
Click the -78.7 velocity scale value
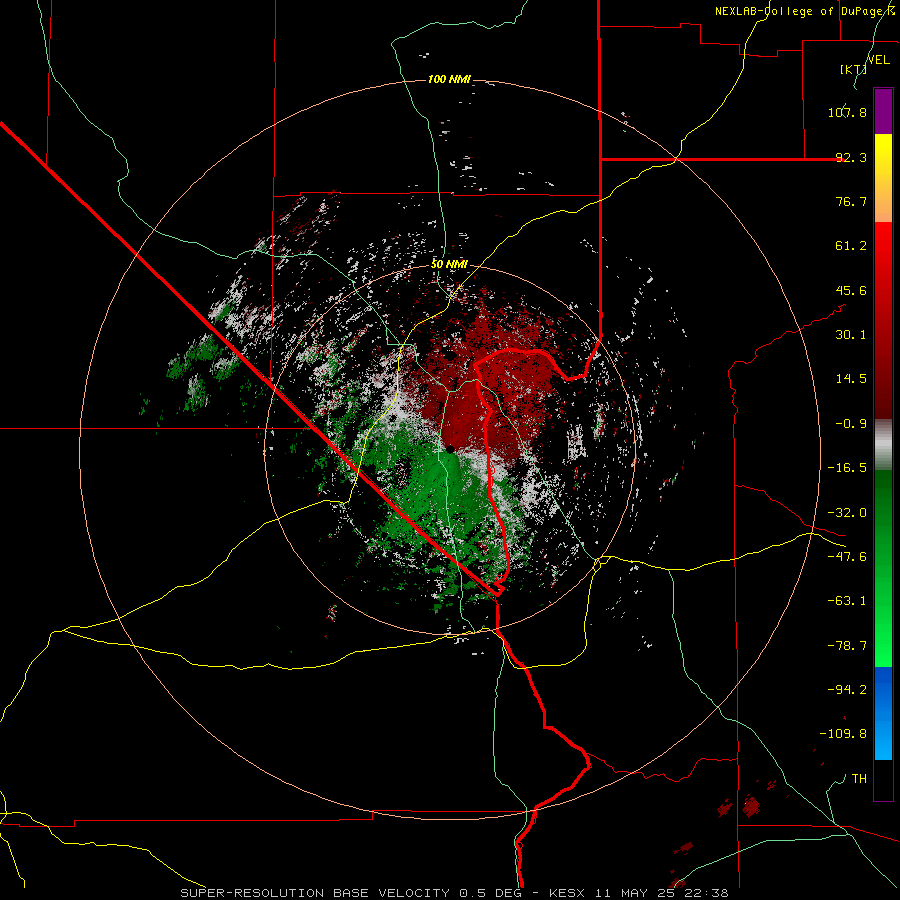[847, 646]
